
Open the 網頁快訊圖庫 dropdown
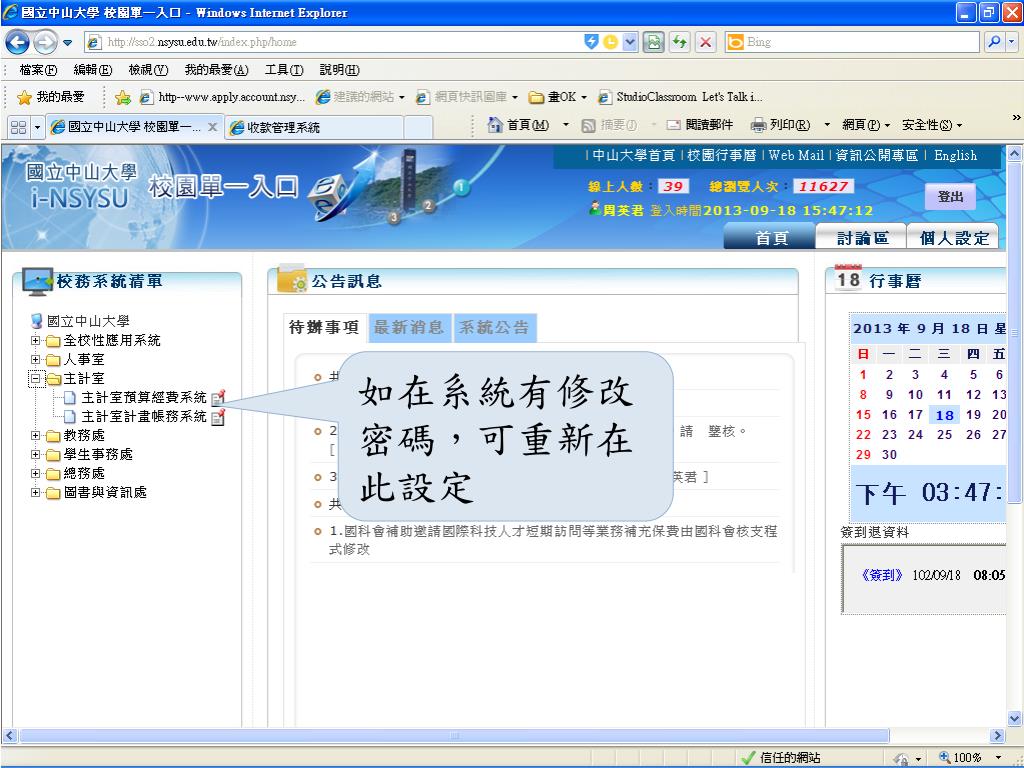(x=467, y=97)
